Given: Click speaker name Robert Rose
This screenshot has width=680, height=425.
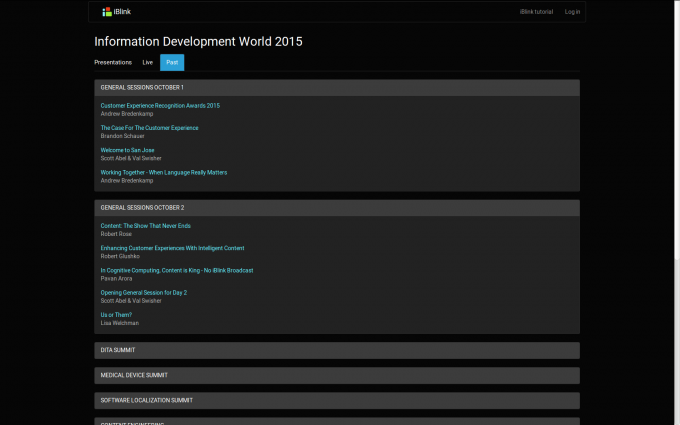Looking at the screenshot, I should [116, 234].
